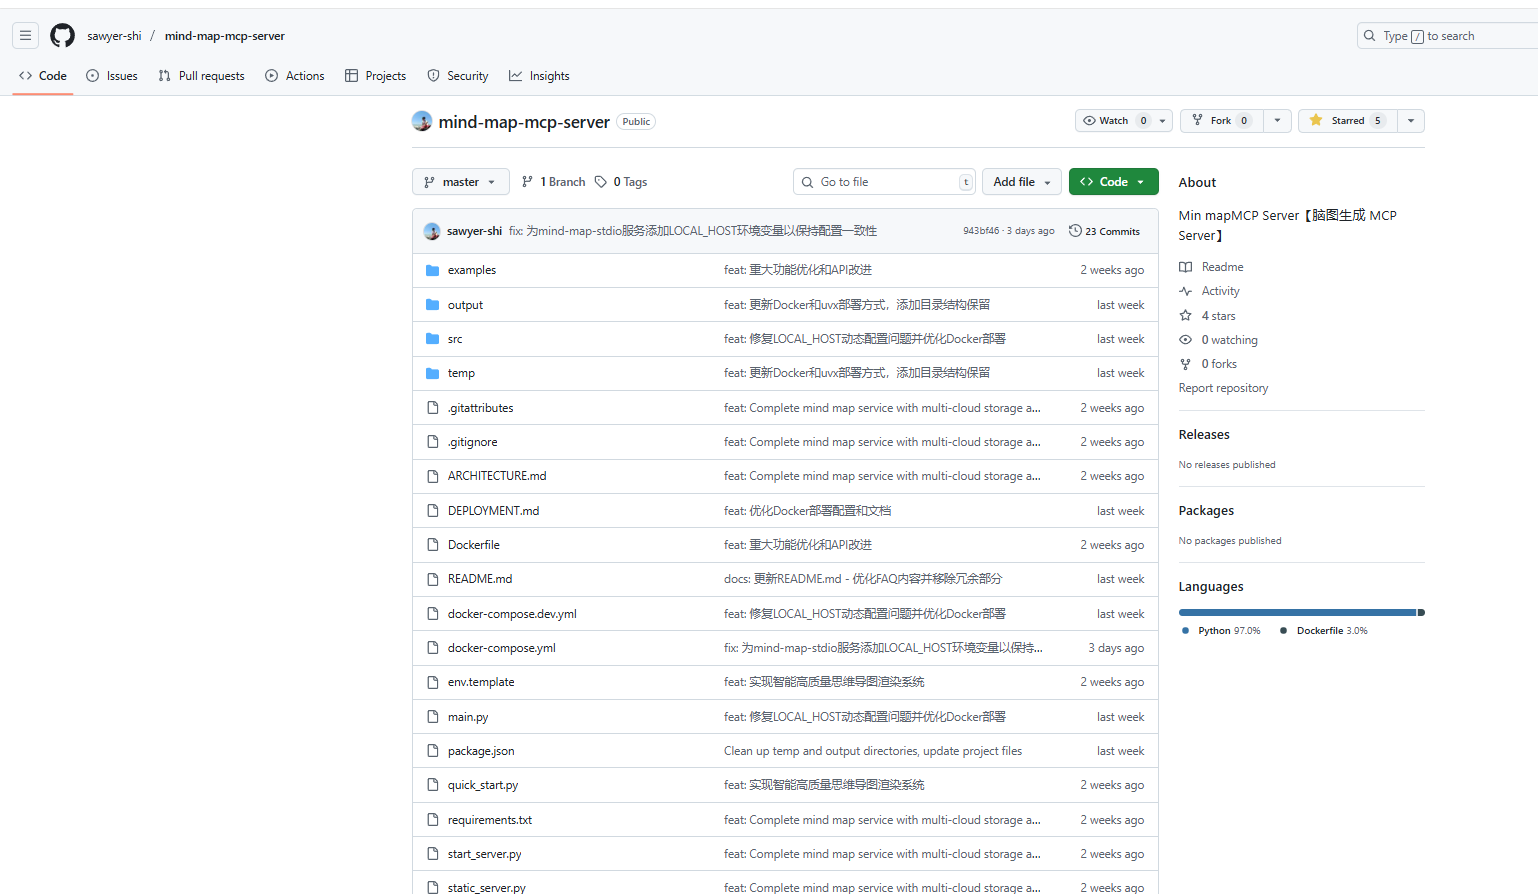Open the Projects tab
The image size is (1538, 894).
coord(375,76)
